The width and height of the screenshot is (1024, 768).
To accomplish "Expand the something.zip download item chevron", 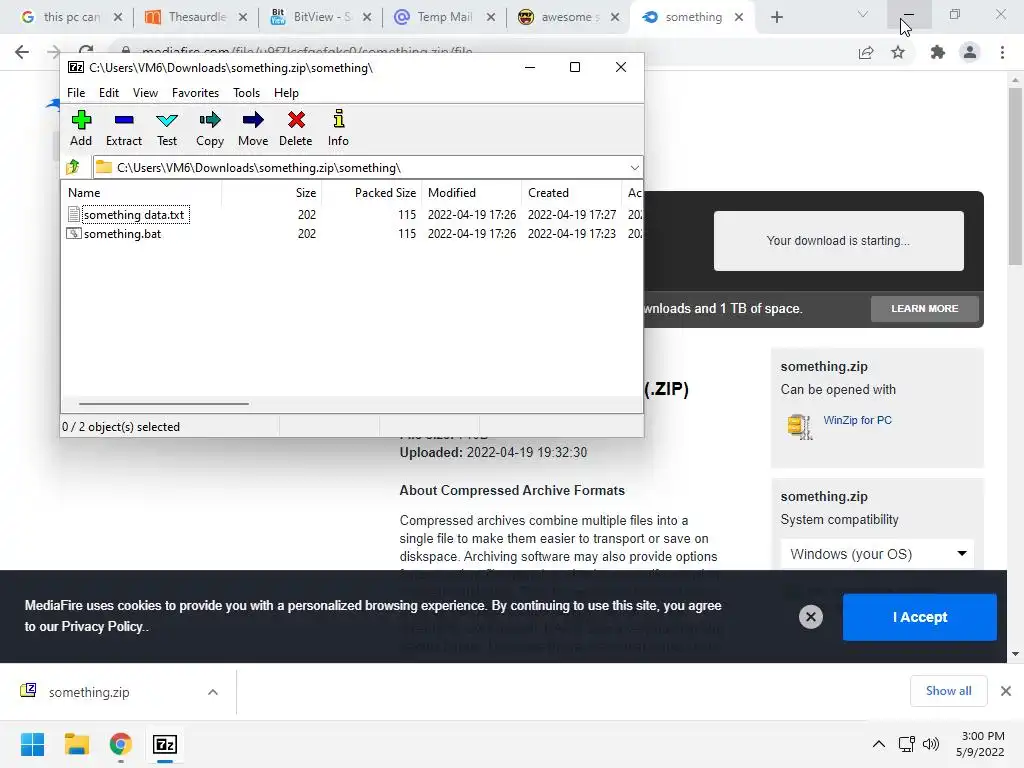I will pyautogui.click(x=213, y=692).
